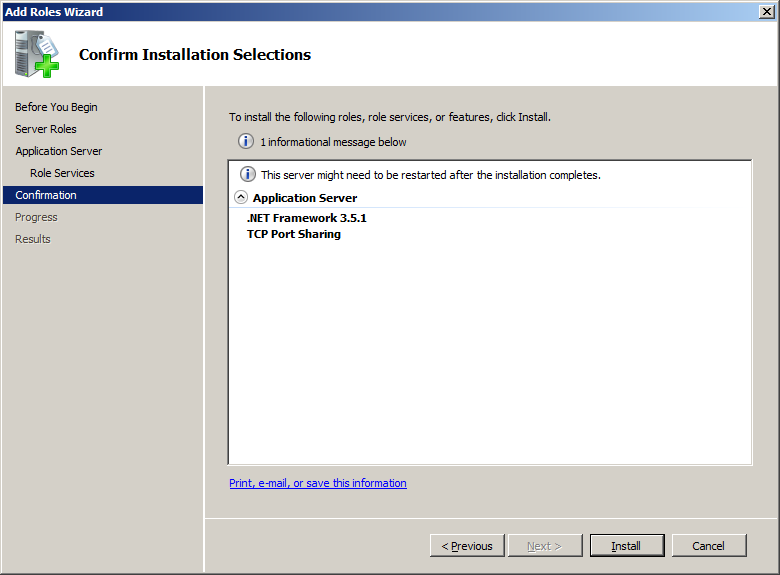Image resolution: width=780 pixels, height=575 pixels.
Task: Click the server with green plus wizard icon
Action: click(37, 54)
